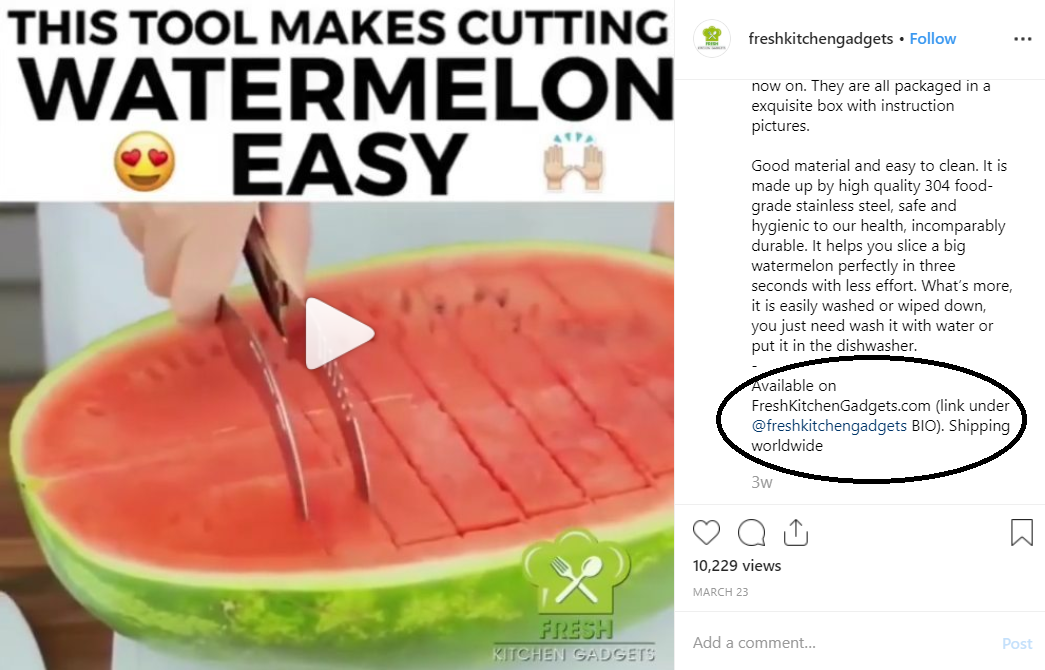Open the @freshkitchengadgets mention in caption
Screen dimensions: 1045x670
click(x=828, y=425)
